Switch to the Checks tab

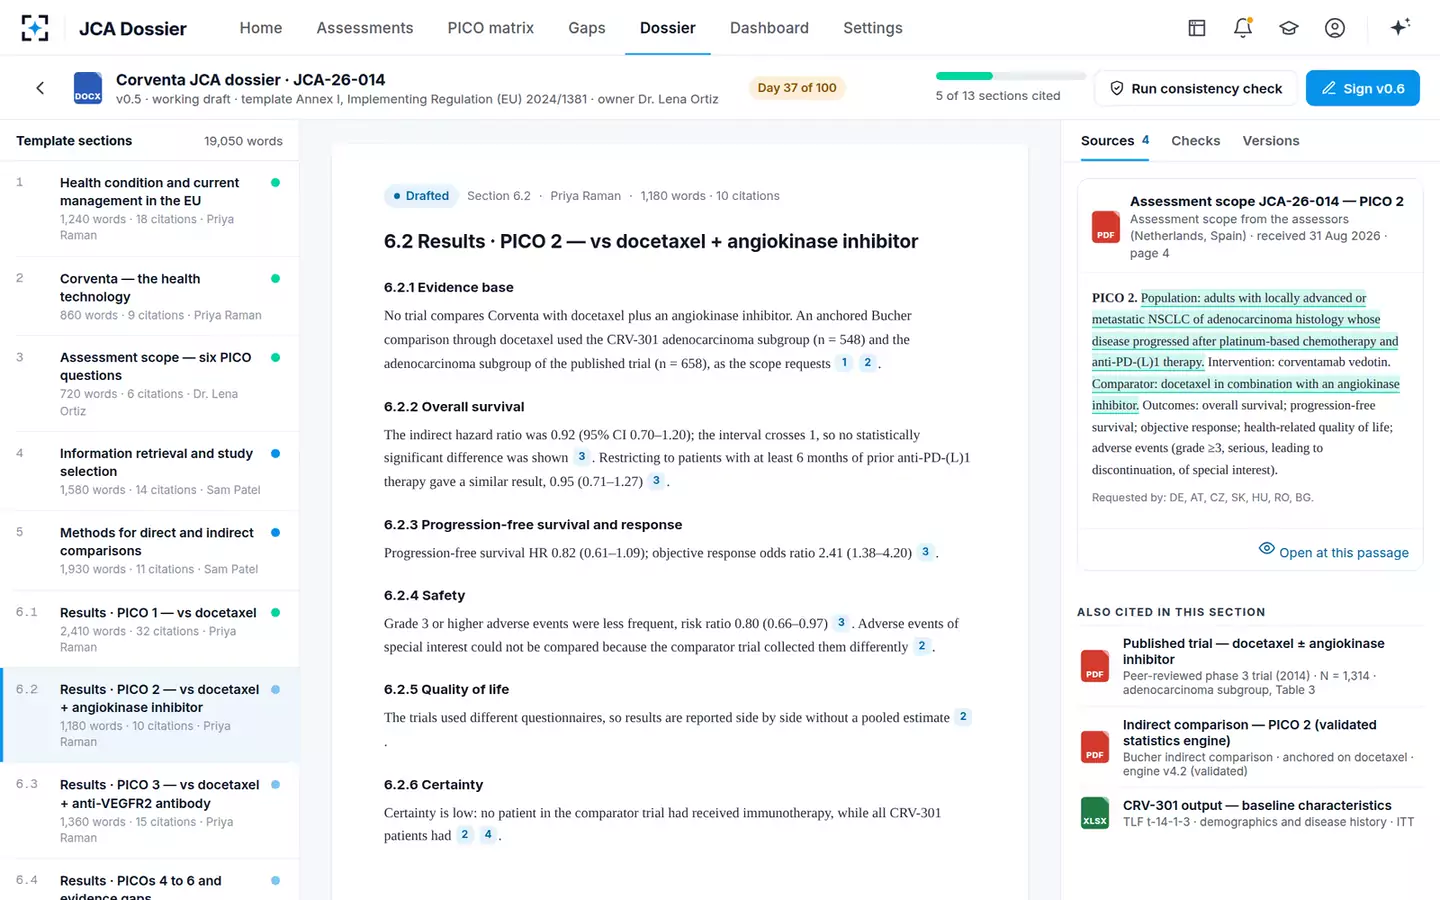pyautogui.click(x=1196, y=141)
